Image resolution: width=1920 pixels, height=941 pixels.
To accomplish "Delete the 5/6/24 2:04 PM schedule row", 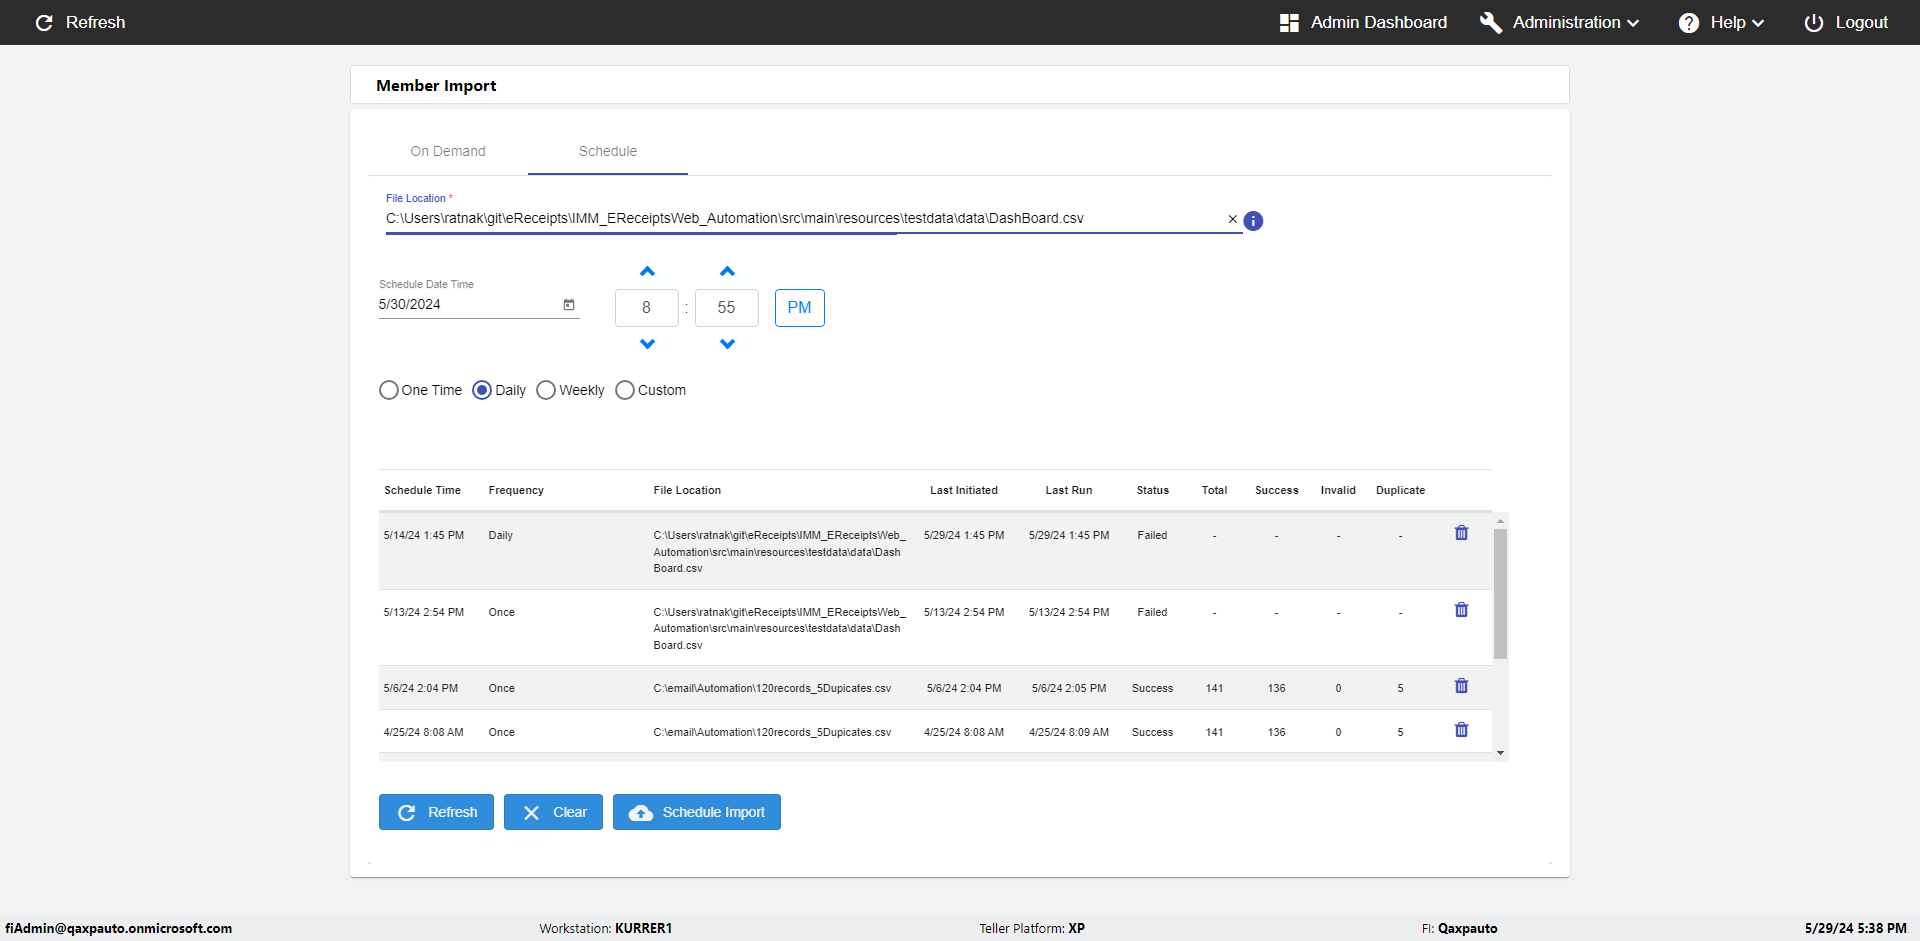I will [1461, 686].
